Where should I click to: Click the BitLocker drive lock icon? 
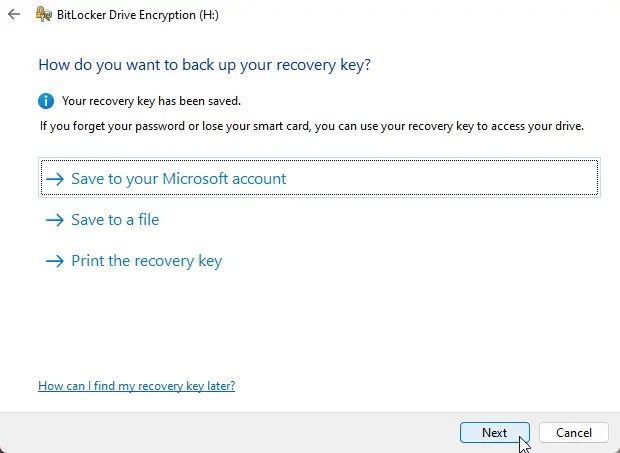pyautogui.click(x=44, y=15)
